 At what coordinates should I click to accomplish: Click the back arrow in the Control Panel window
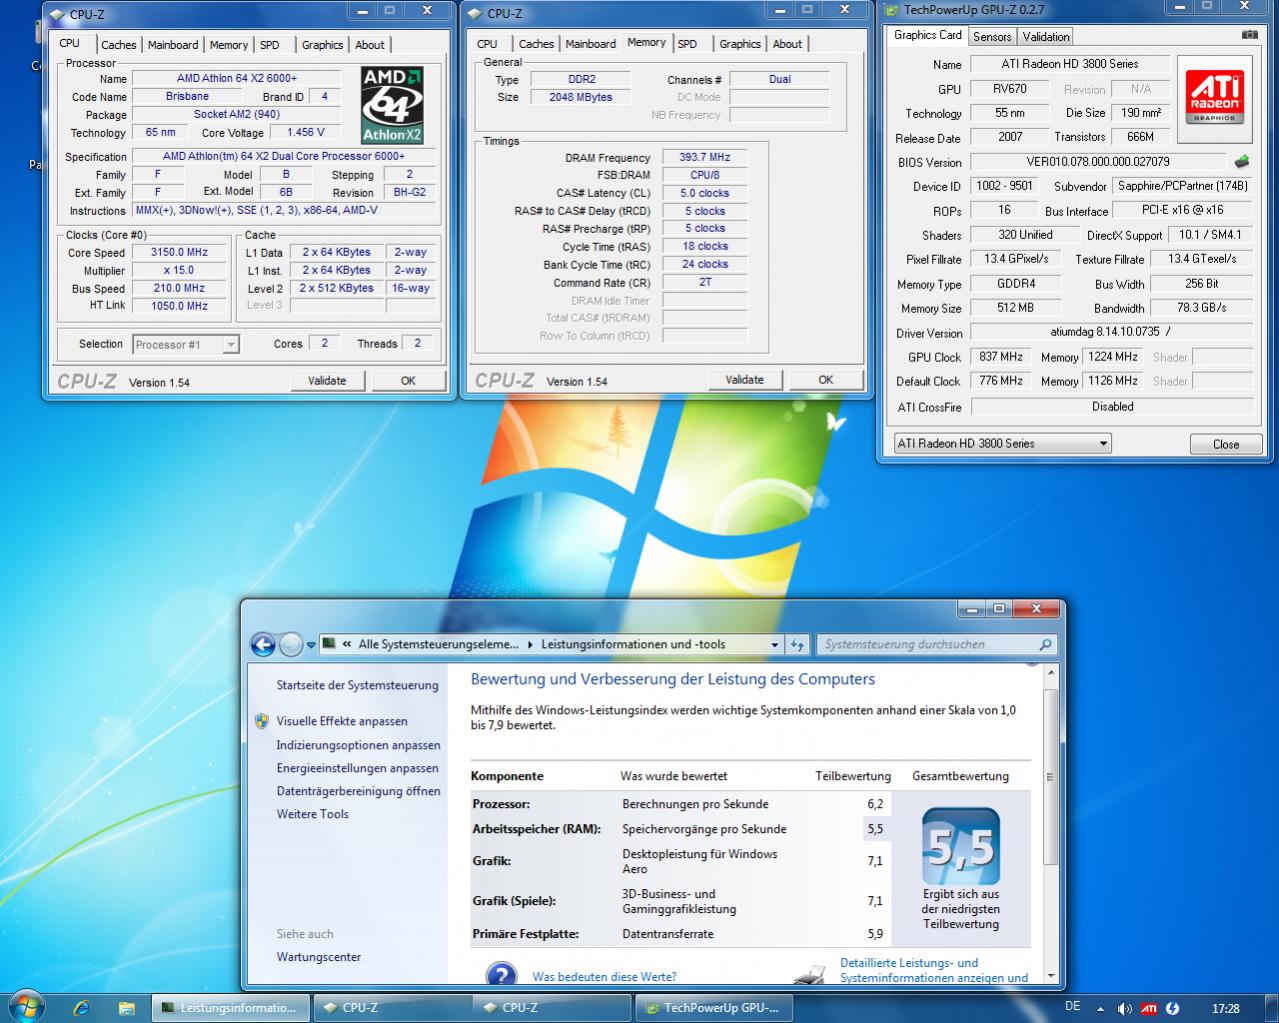click(263, 645)
